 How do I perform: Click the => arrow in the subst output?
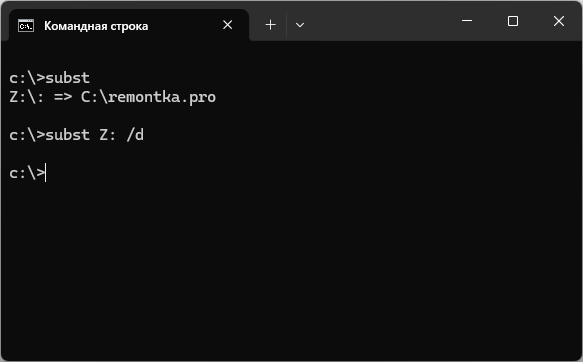[63, 97]
